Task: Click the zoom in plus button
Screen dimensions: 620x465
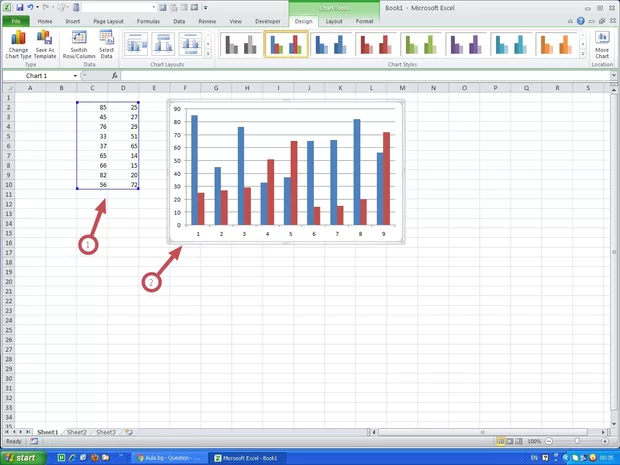Action: [x=605, y=441]
